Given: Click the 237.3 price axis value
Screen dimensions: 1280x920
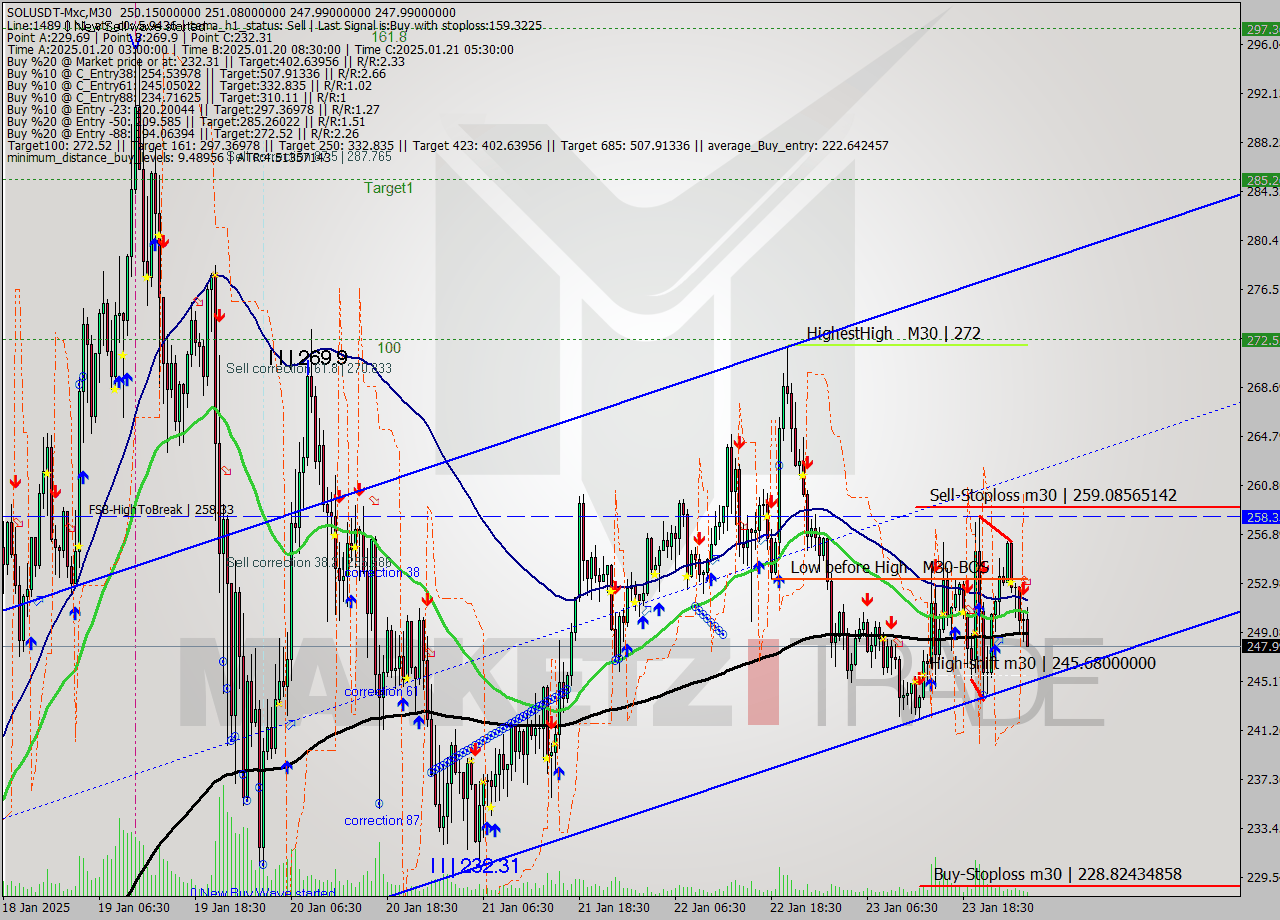Looking at the screenshot, I should coord(1261,779).
